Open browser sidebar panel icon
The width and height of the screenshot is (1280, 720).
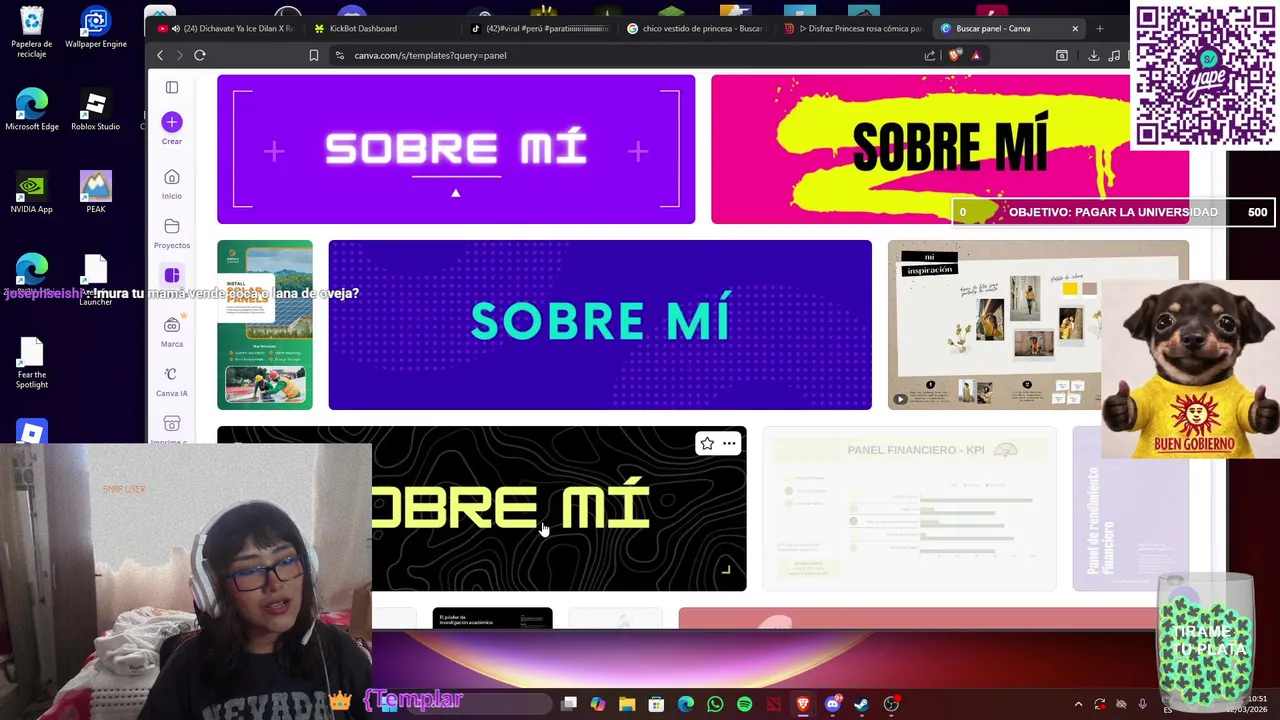1062,56
